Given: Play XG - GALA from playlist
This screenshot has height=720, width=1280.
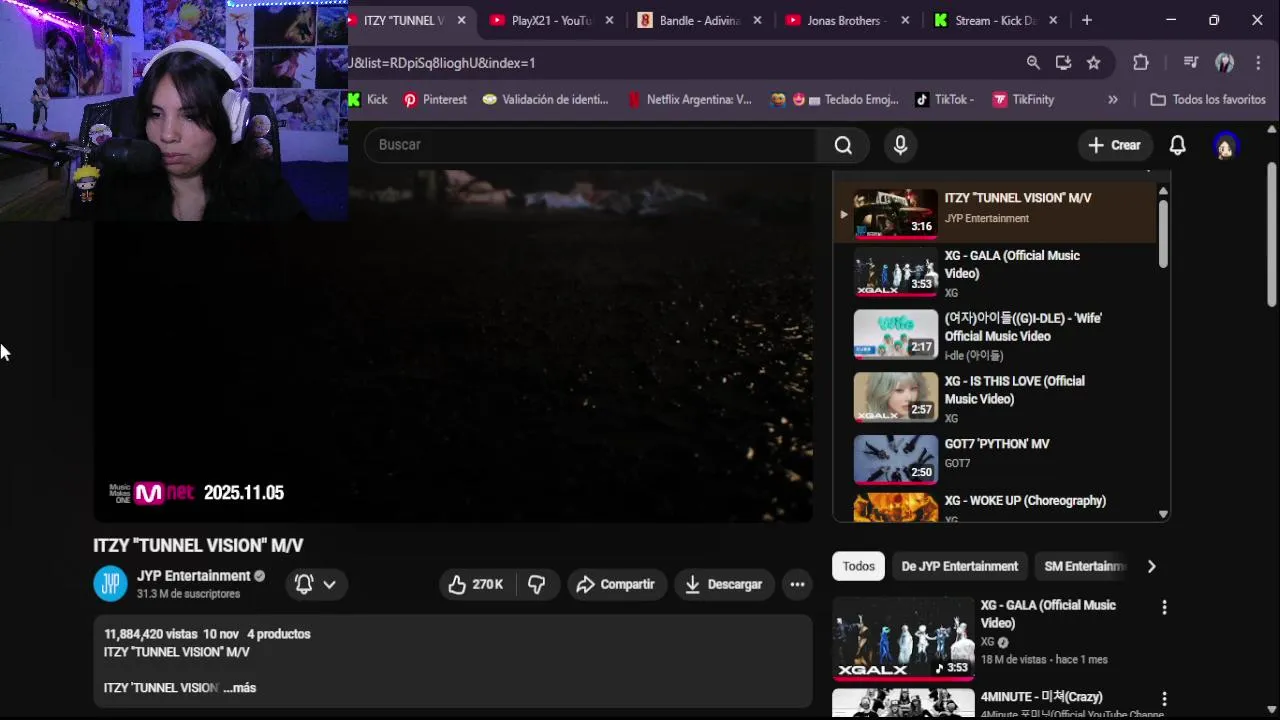Looking at the screenshot, I should pos(995,274).
